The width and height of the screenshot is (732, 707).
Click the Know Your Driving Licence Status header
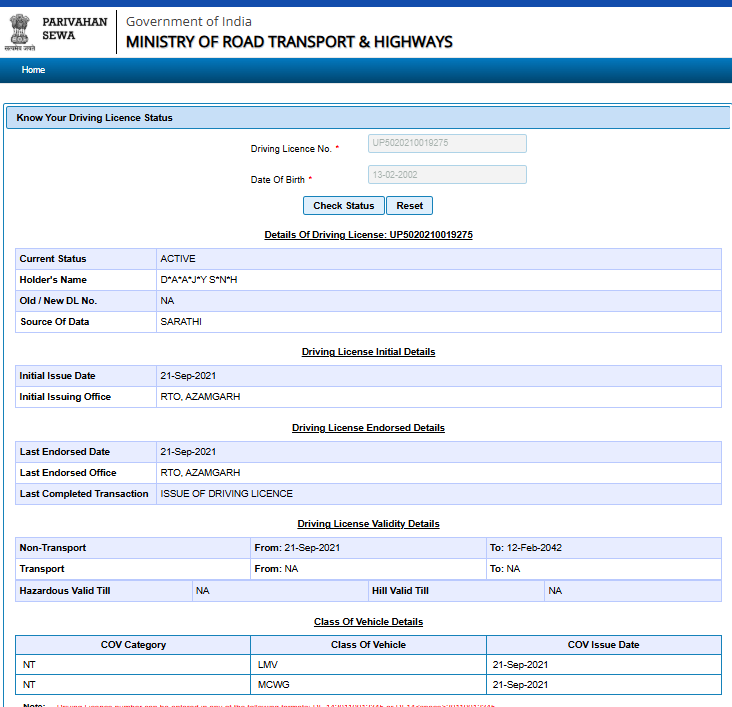click(95, 118)
